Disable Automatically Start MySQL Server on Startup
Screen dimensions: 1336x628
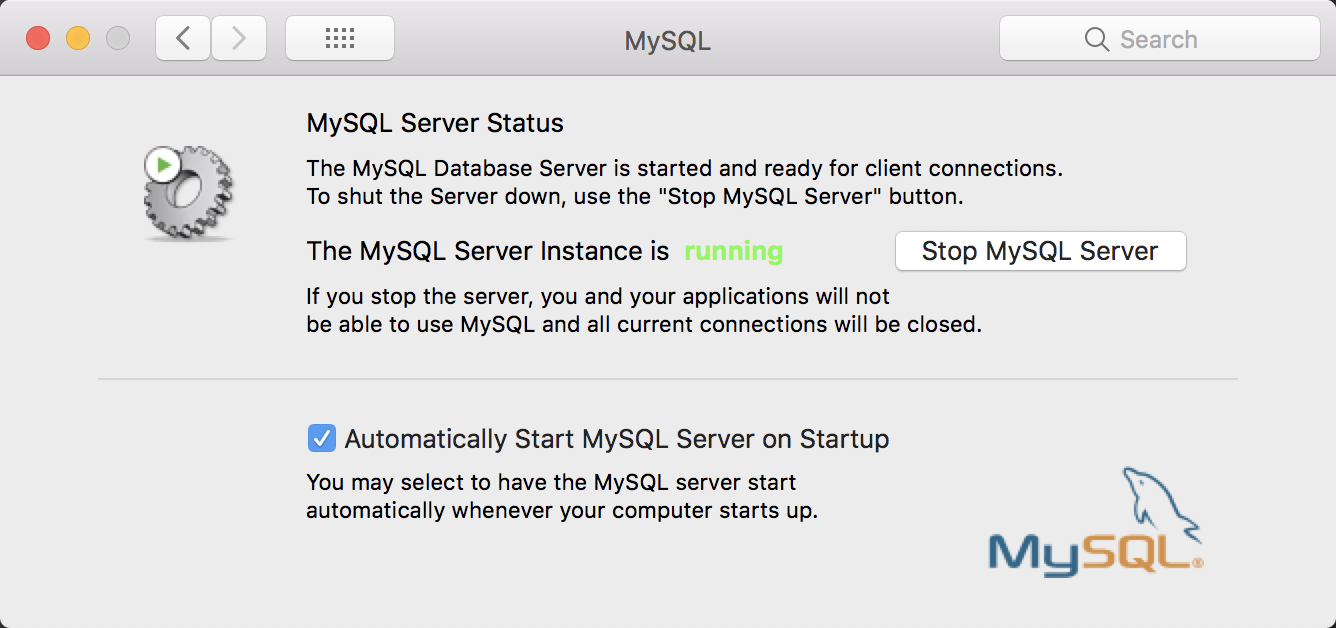point(323,437)
